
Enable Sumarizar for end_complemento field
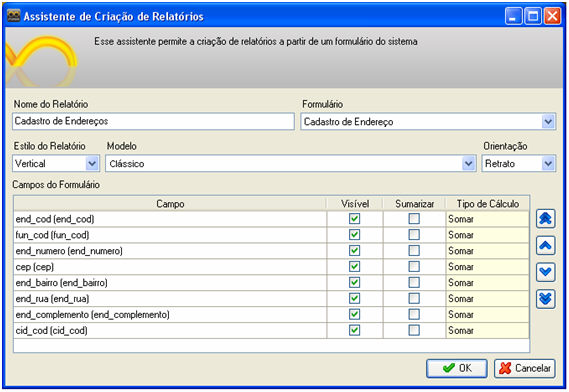[414, 314]
